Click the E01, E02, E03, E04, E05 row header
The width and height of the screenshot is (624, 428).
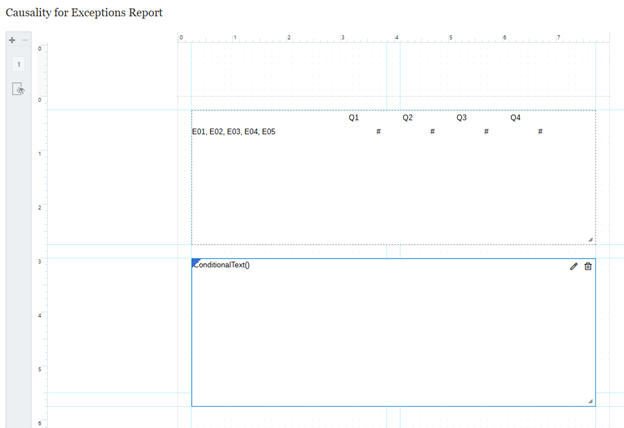point(234,132)
